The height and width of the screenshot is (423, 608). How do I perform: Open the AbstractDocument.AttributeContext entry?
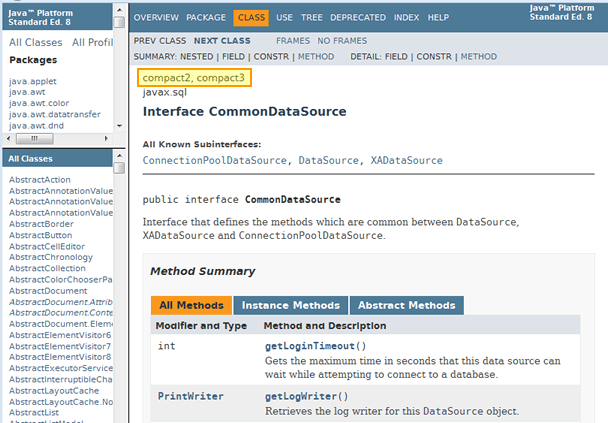(x=61, y=302)
